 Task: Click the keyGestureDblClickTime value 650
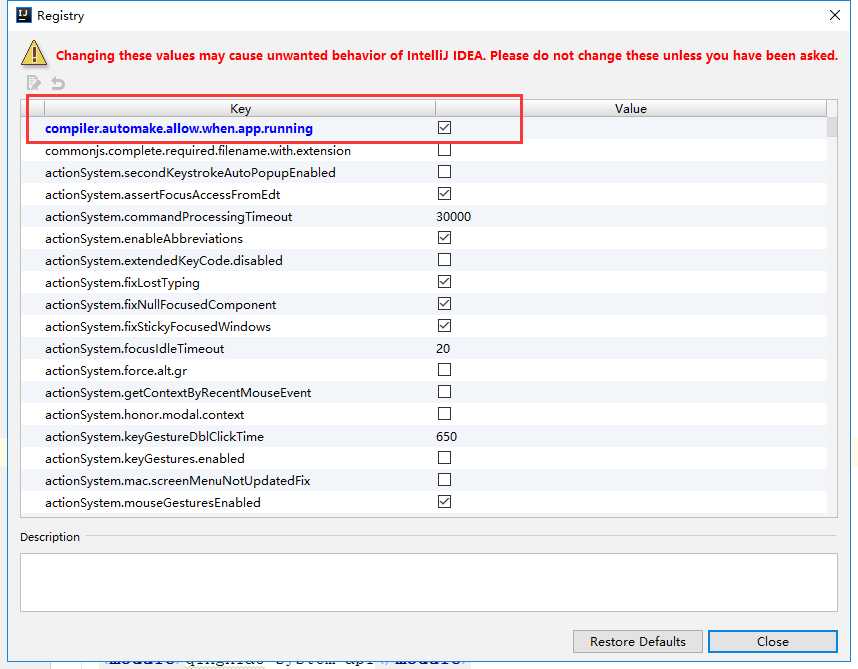tap(446, 437)
